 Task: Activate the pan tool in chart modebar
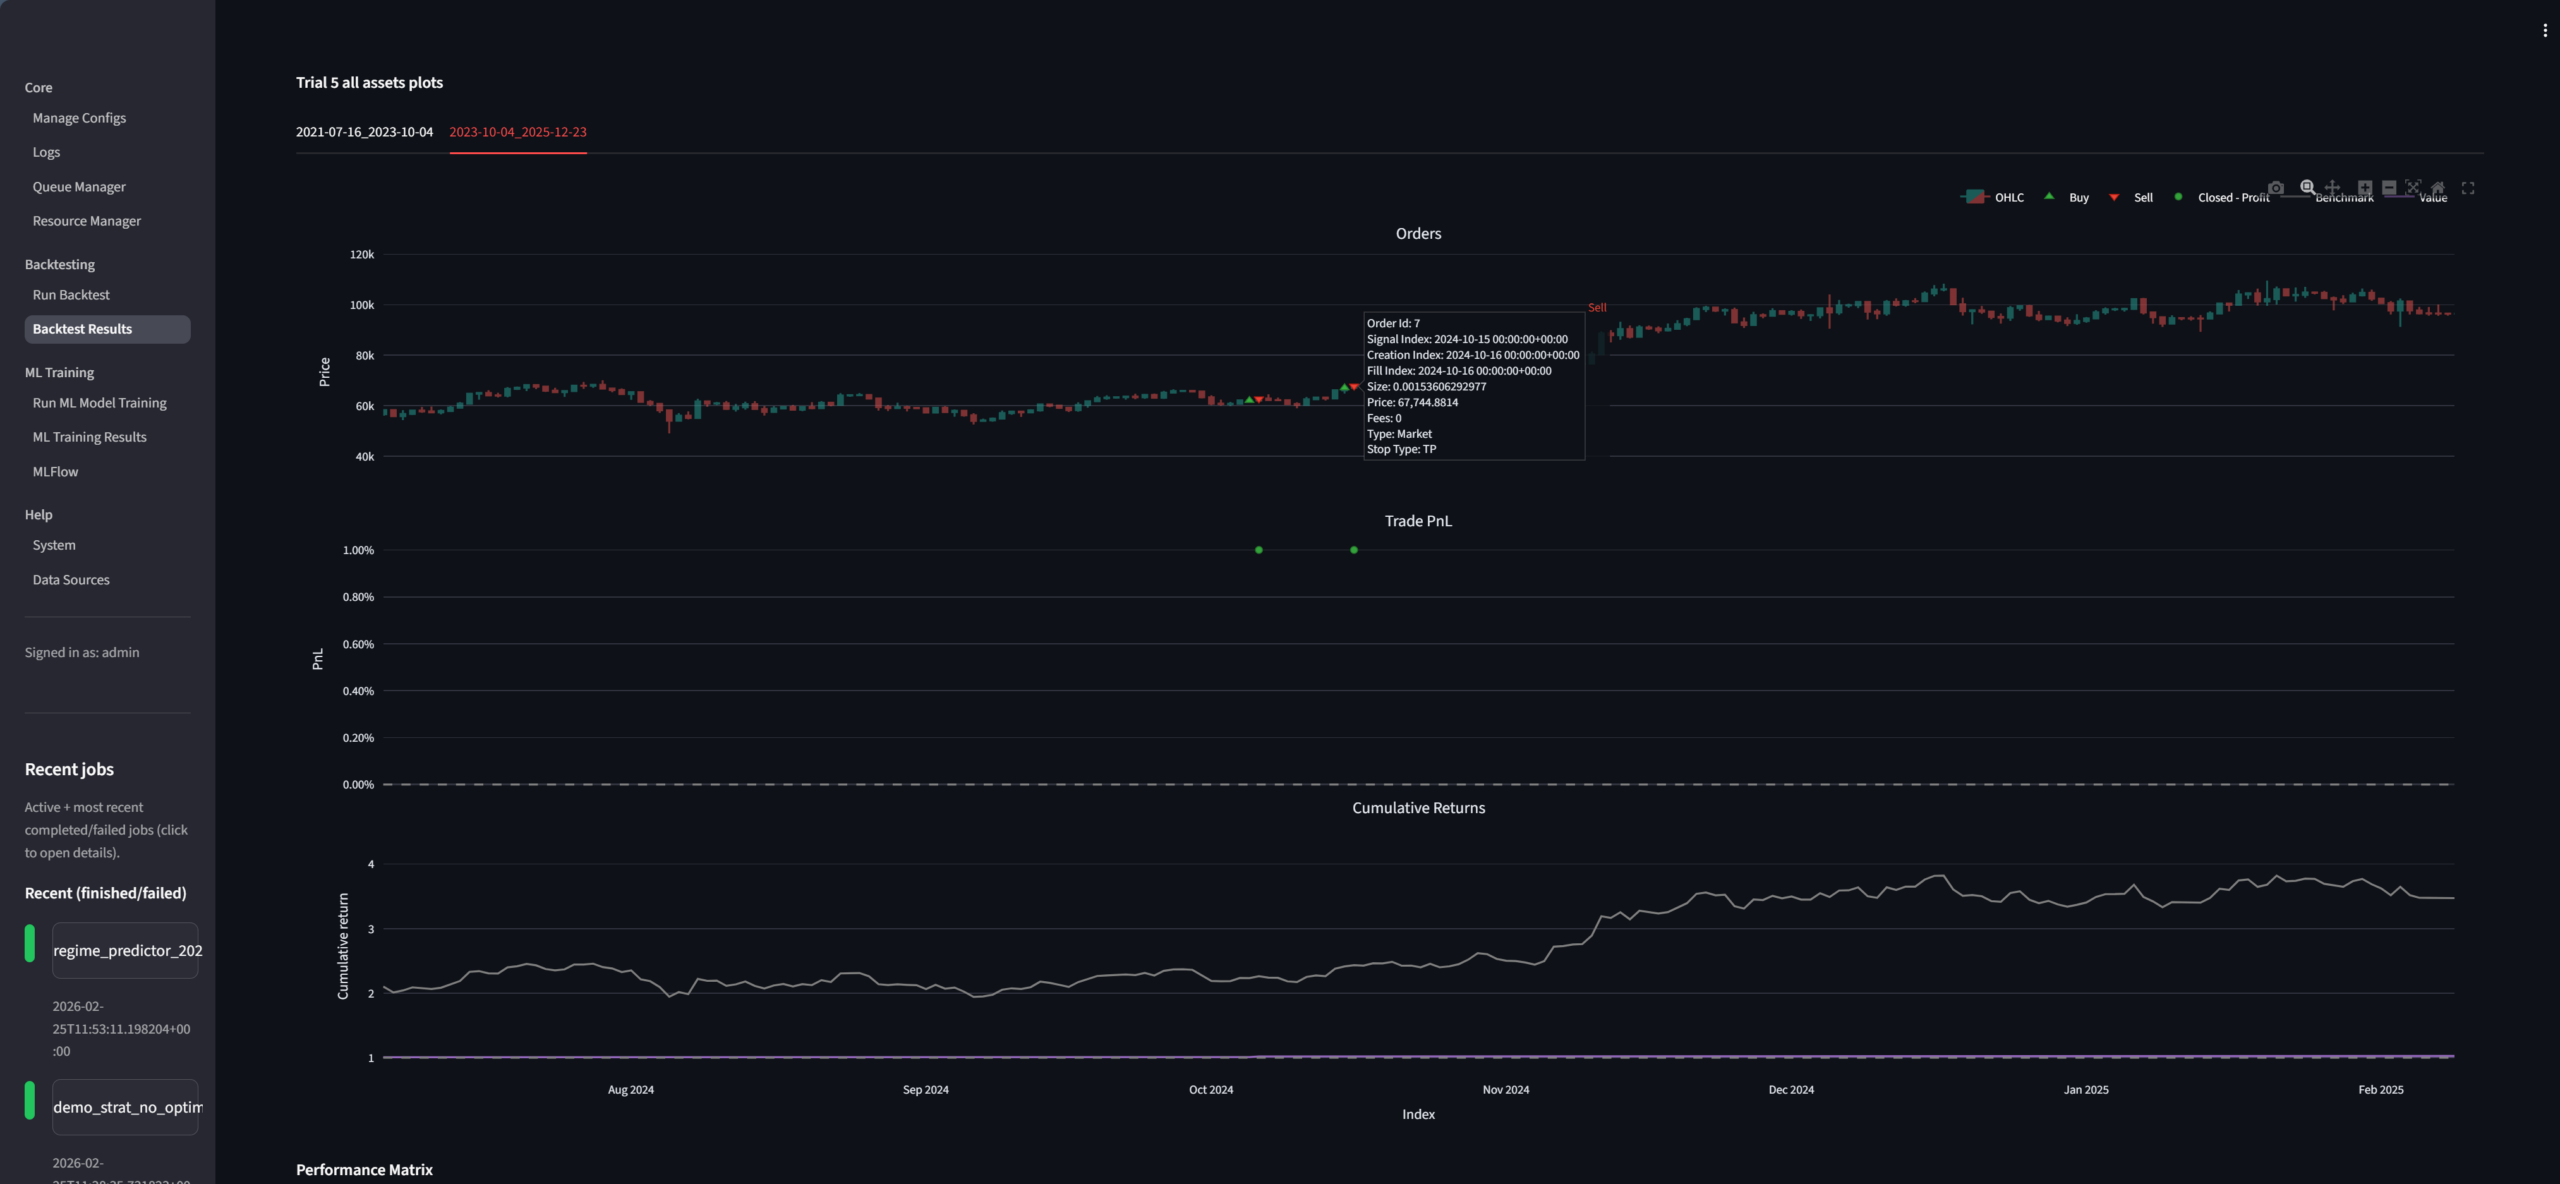tap(2332, 188)
